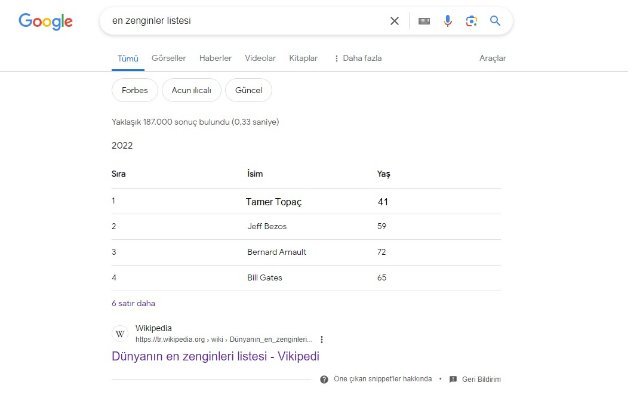Click the Güncel filter chip

click(x=249, y=90)
